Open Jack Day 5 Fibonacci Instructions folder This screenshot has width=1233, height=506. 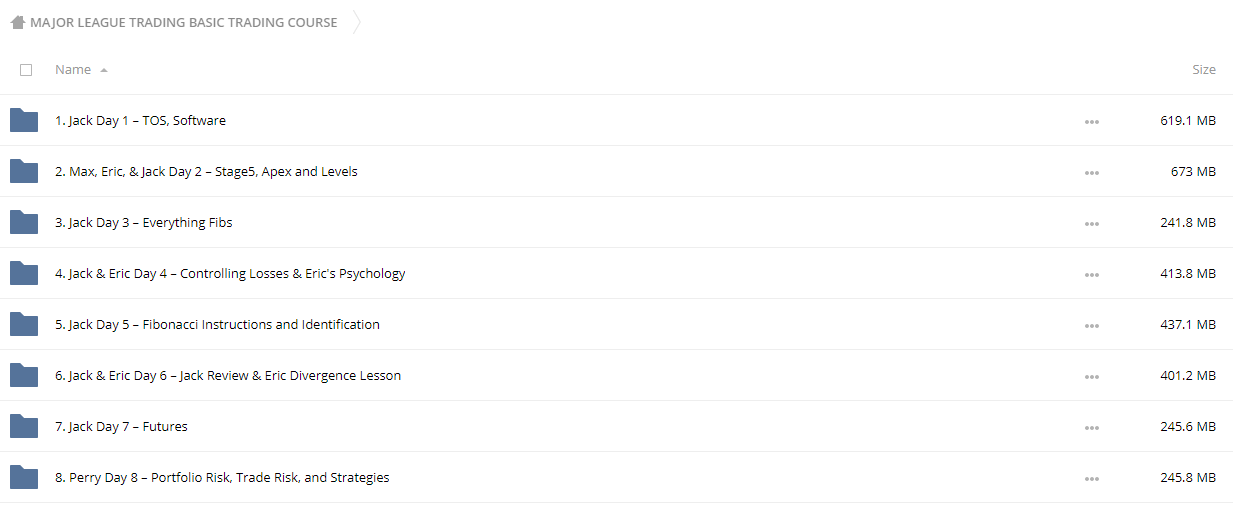(x=217, y=325)
